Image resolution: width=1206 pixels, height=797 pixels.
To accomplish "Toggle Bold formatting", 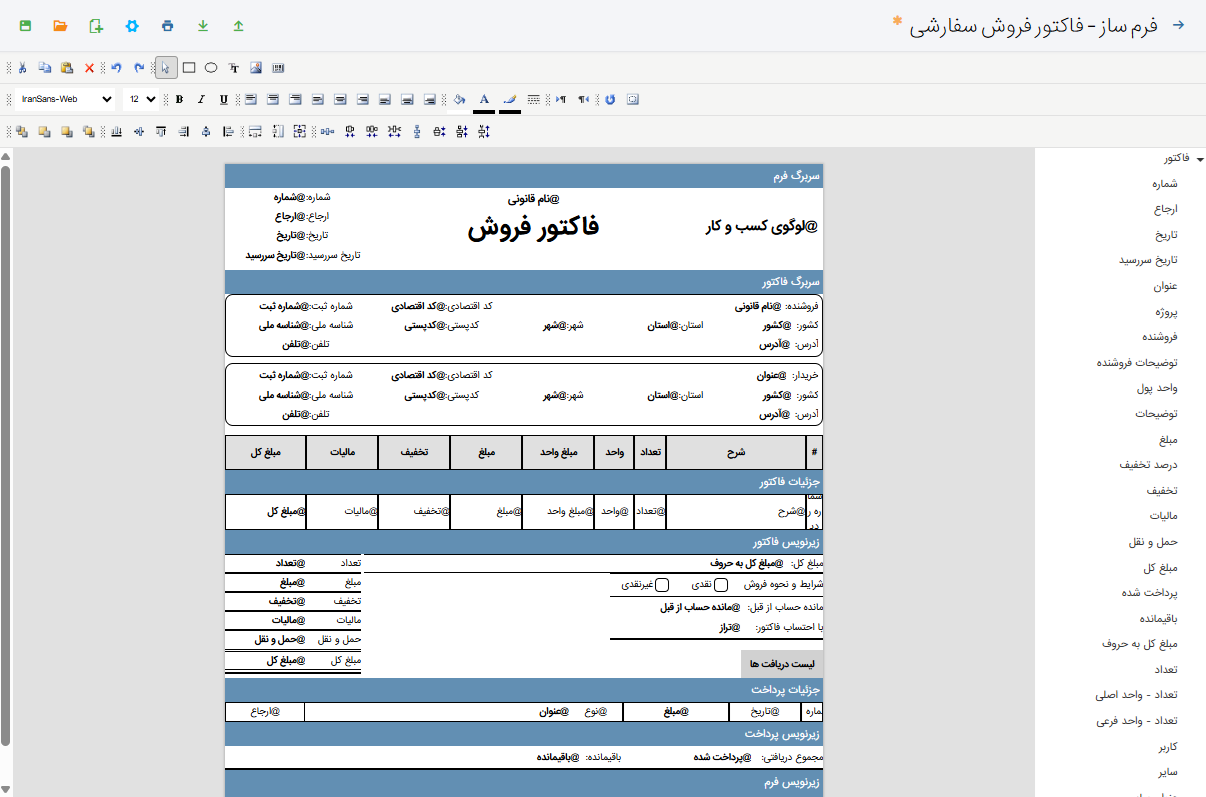I will 179,99.
